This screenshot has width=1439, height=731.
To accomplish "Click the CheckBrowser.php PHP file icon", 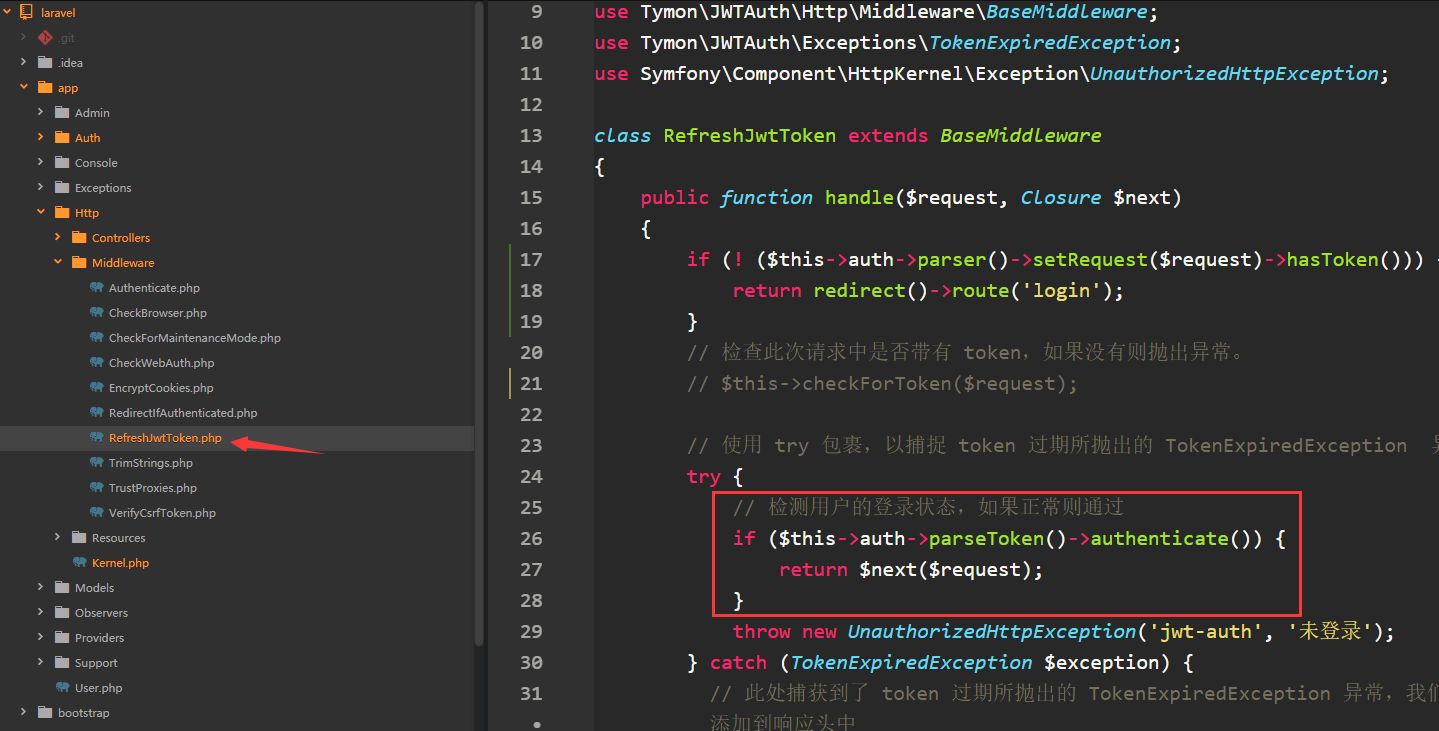I will pyautogui.click(x=96, y=312).
